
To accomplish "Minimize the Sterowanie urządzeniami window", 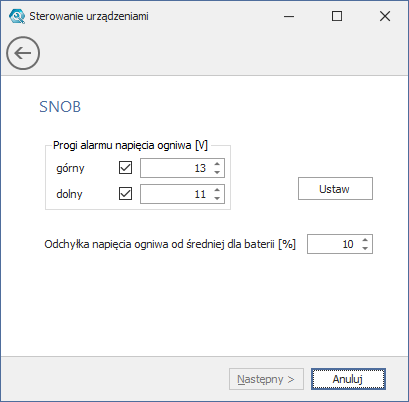I will click(289, 16).
